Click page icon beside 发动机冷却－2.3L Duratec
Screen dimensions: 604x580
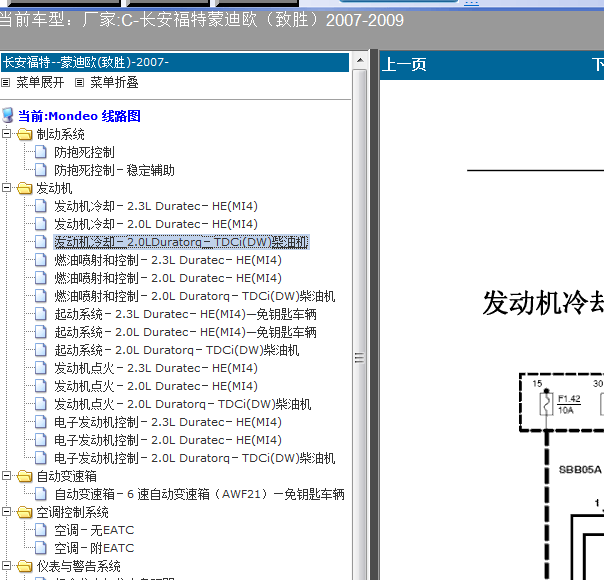click(40, 206)
